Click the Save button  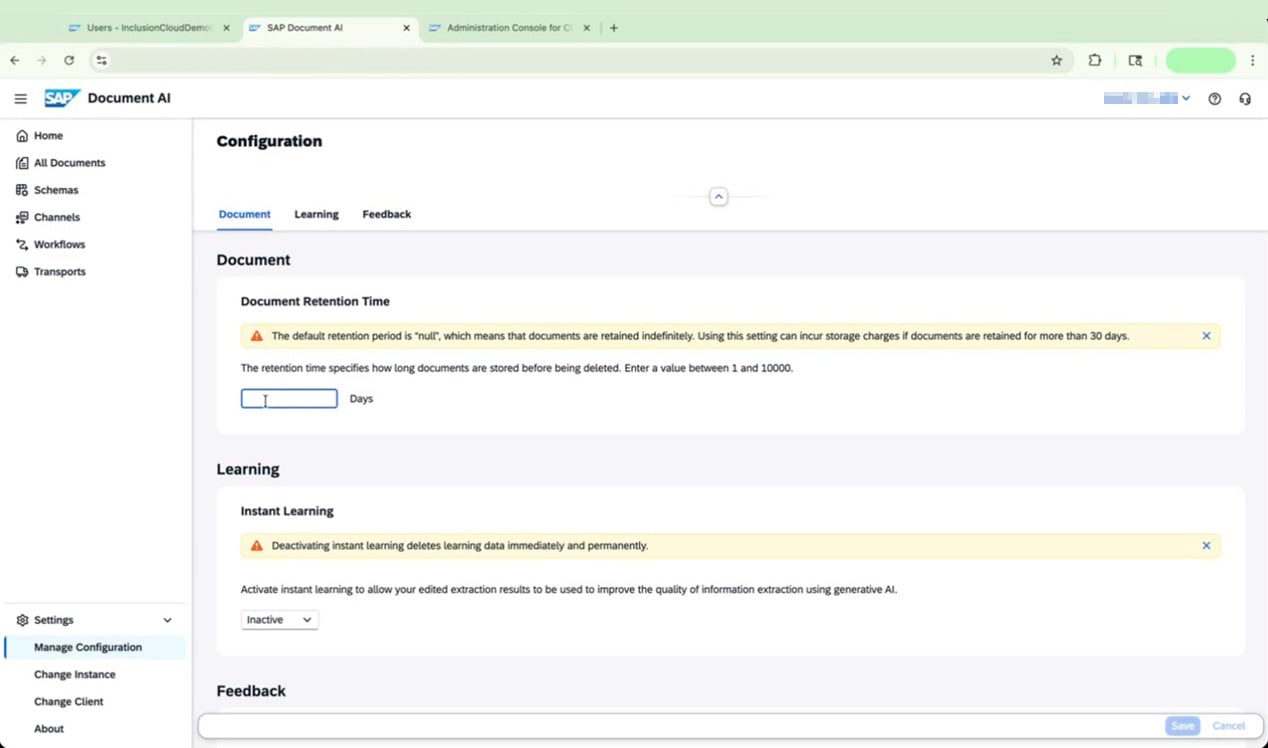click(x=1182, y=726)
